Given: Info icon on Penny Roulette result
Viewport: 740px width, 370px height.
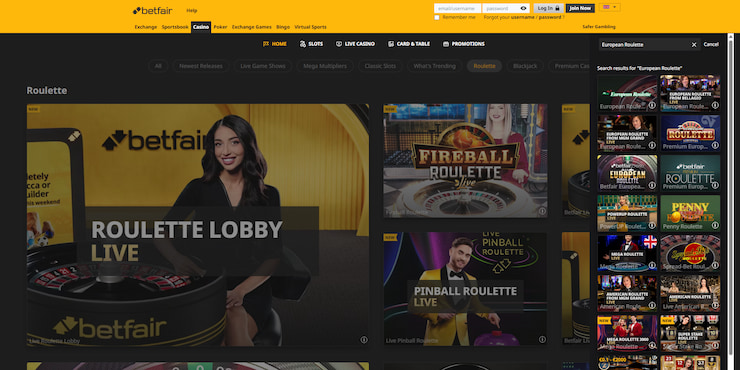Looking at the screenshot, I should point(715,226).
